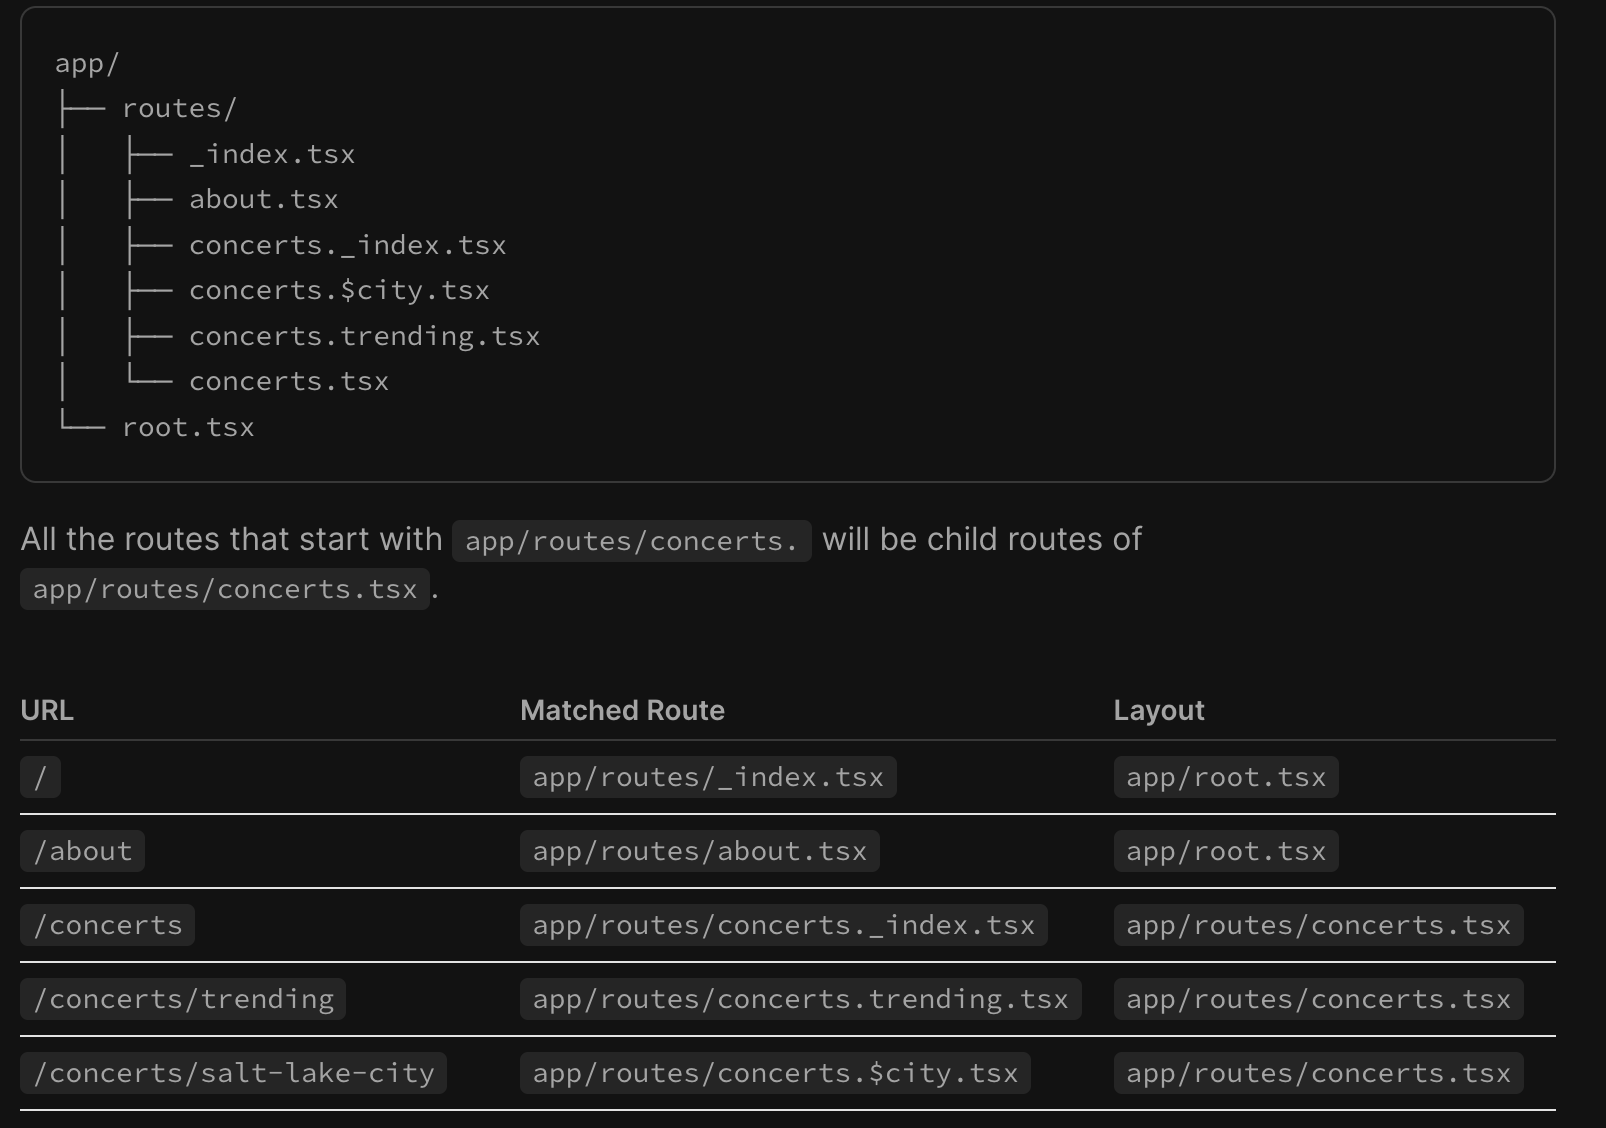
Task: Click the /concerts/trending URL cell
Action: coord(183,1000)
